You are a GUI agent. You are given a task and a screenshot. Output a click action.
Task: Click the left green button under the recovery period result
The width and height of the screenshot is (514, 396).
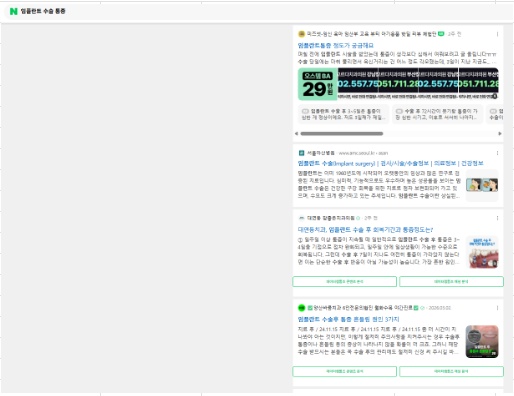click(344, 282)
